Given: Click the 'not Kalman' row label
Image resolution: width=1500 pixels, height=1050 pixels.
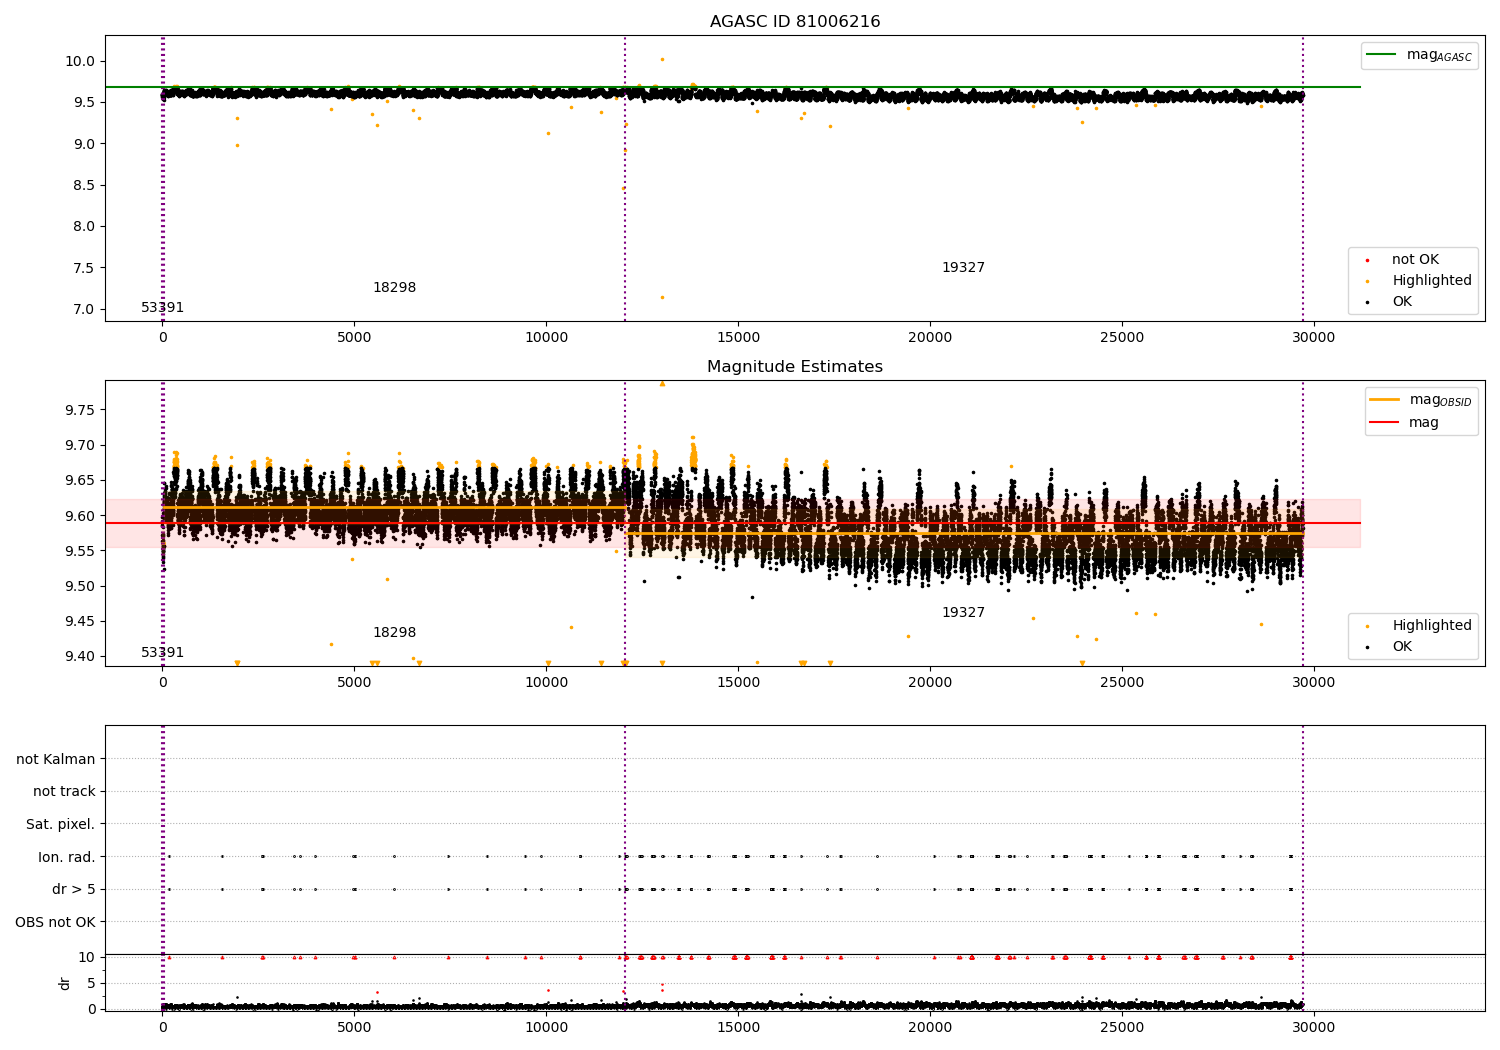Looking at the screenshot, I should 56,760.
